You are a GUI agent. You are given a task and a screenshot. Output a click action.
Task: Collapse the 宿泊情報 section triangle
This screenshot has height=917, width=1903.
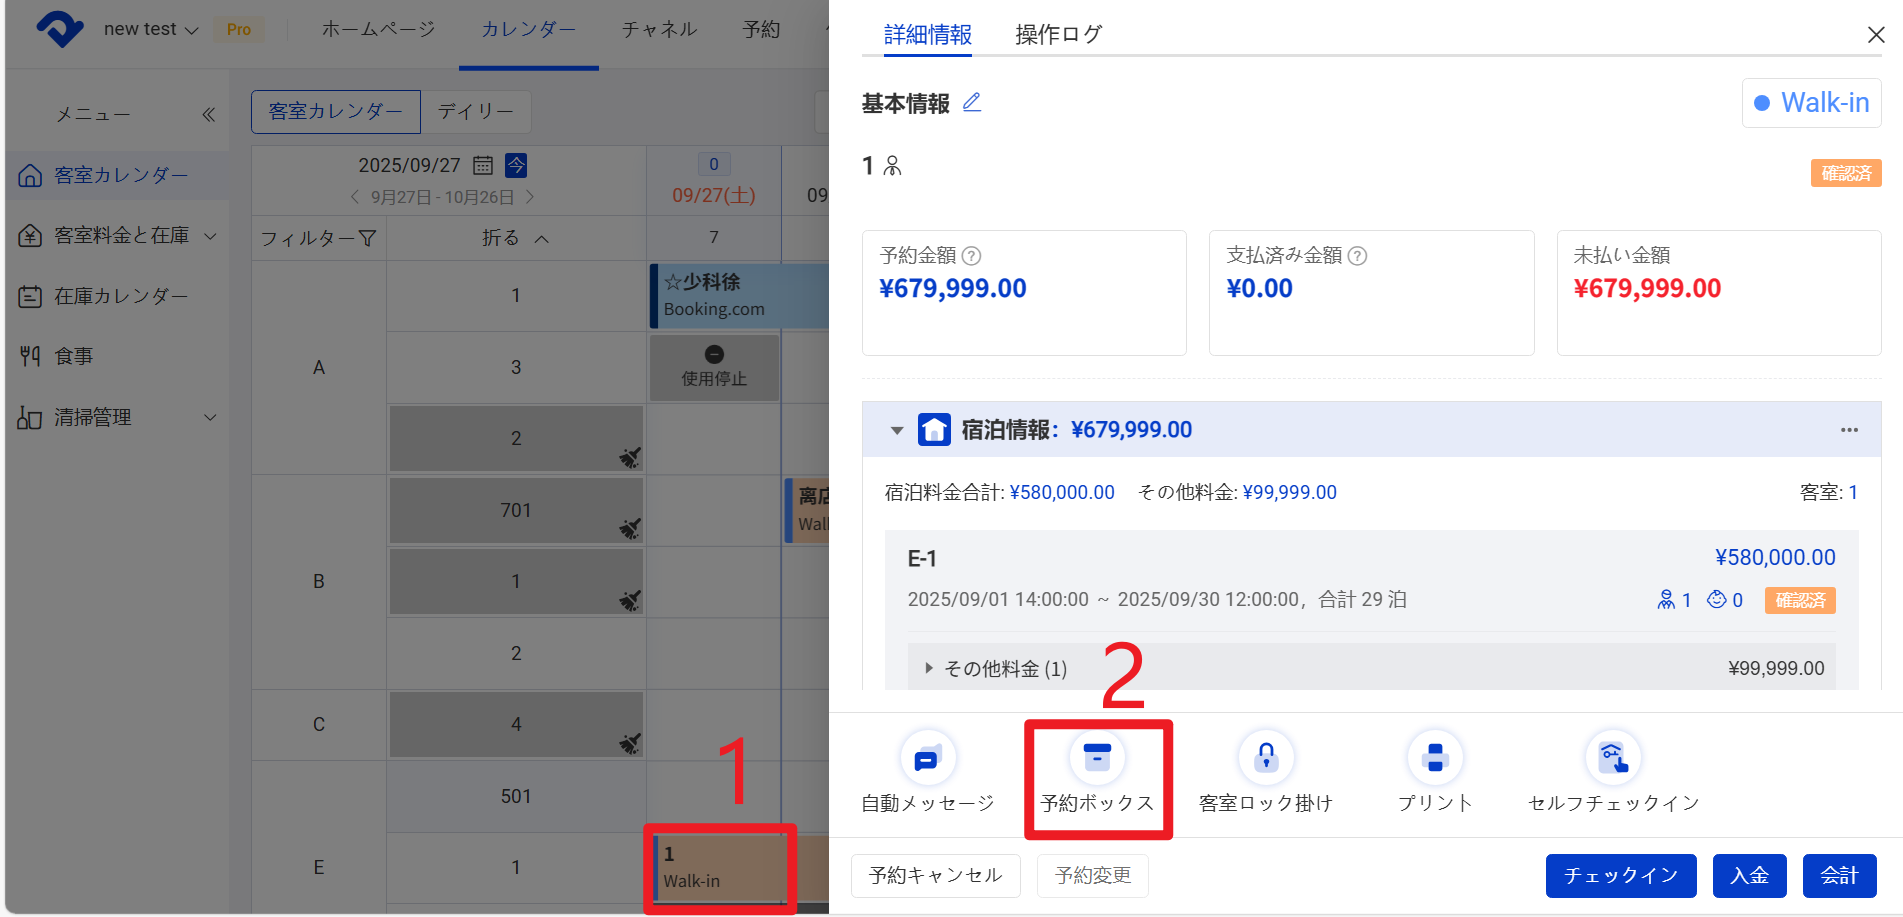click(897, 430)
